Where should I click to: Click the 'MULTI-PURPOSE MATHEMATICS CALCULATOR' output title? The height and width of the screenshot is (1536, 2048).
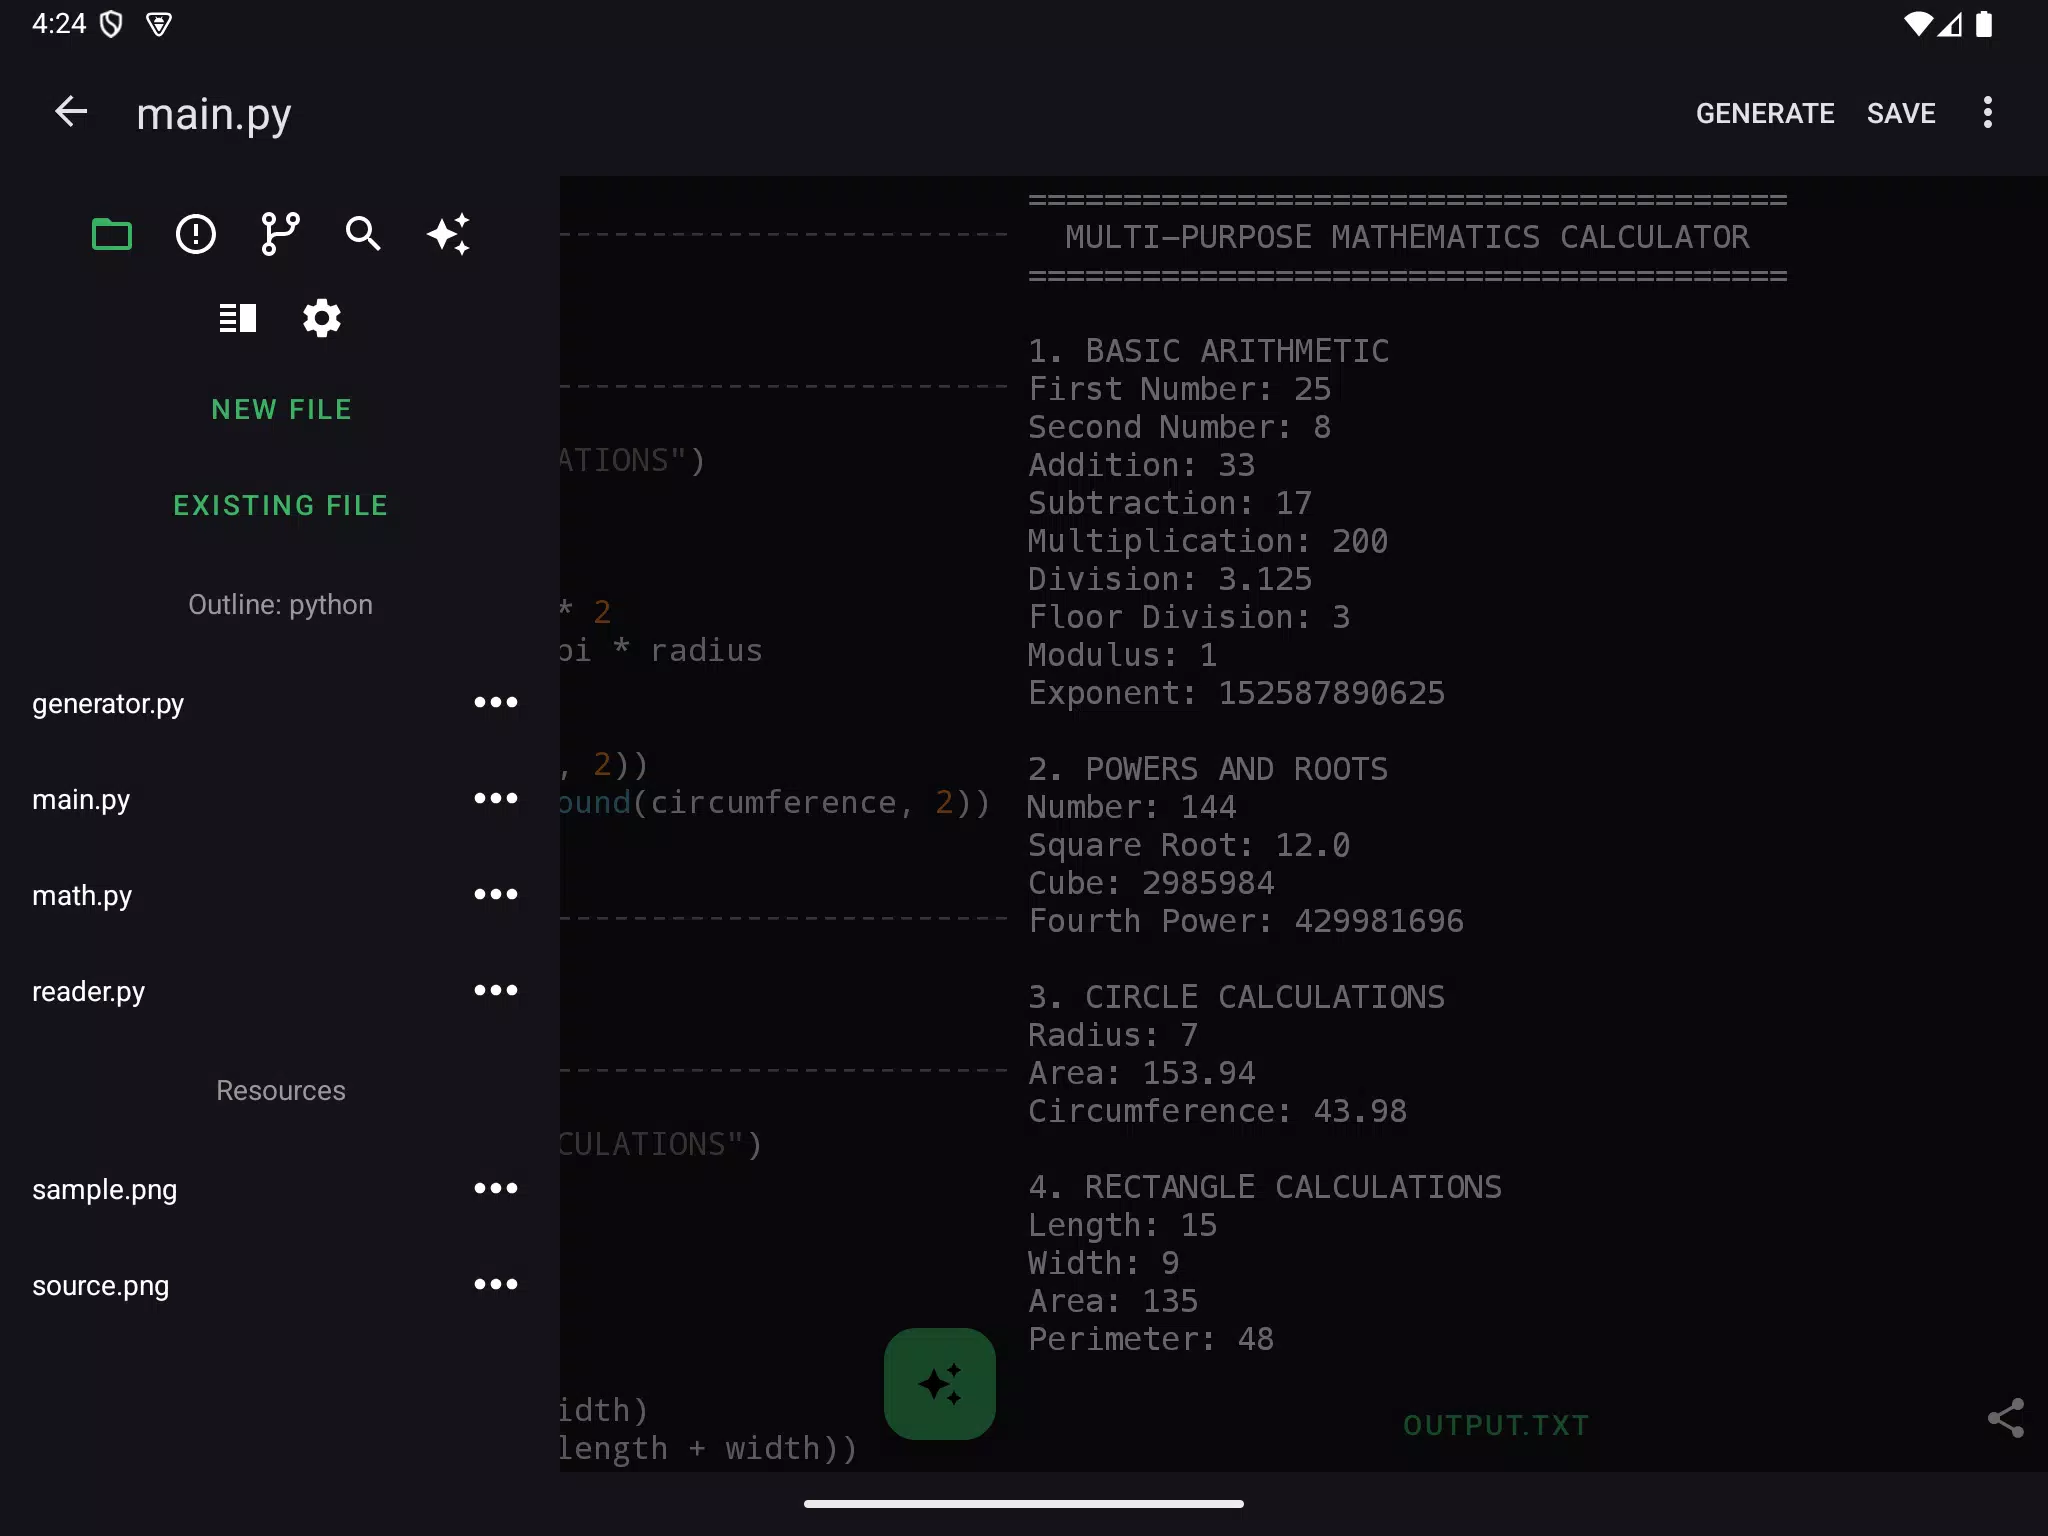1407,237
